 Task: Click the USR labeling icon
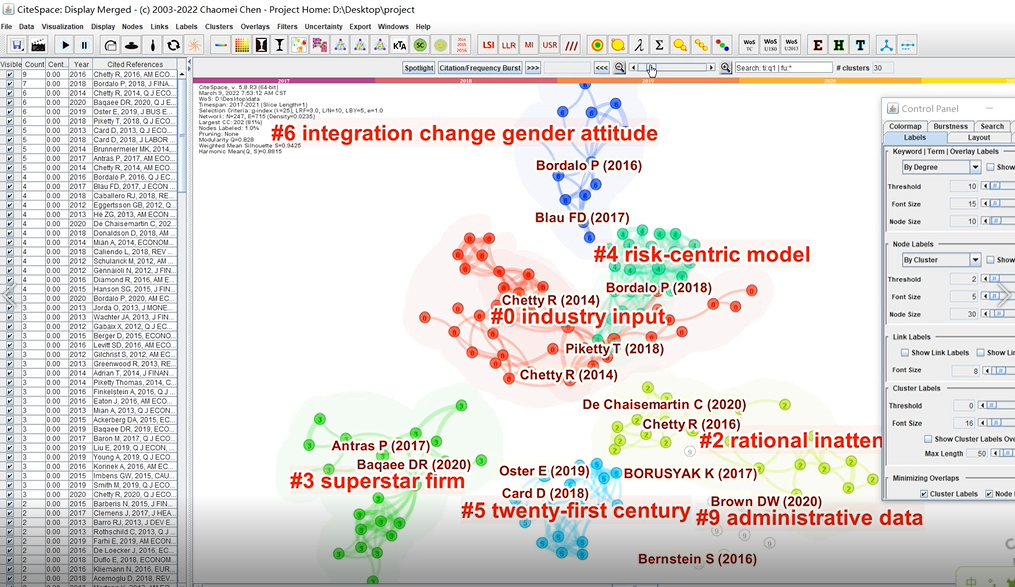[550, 45]
